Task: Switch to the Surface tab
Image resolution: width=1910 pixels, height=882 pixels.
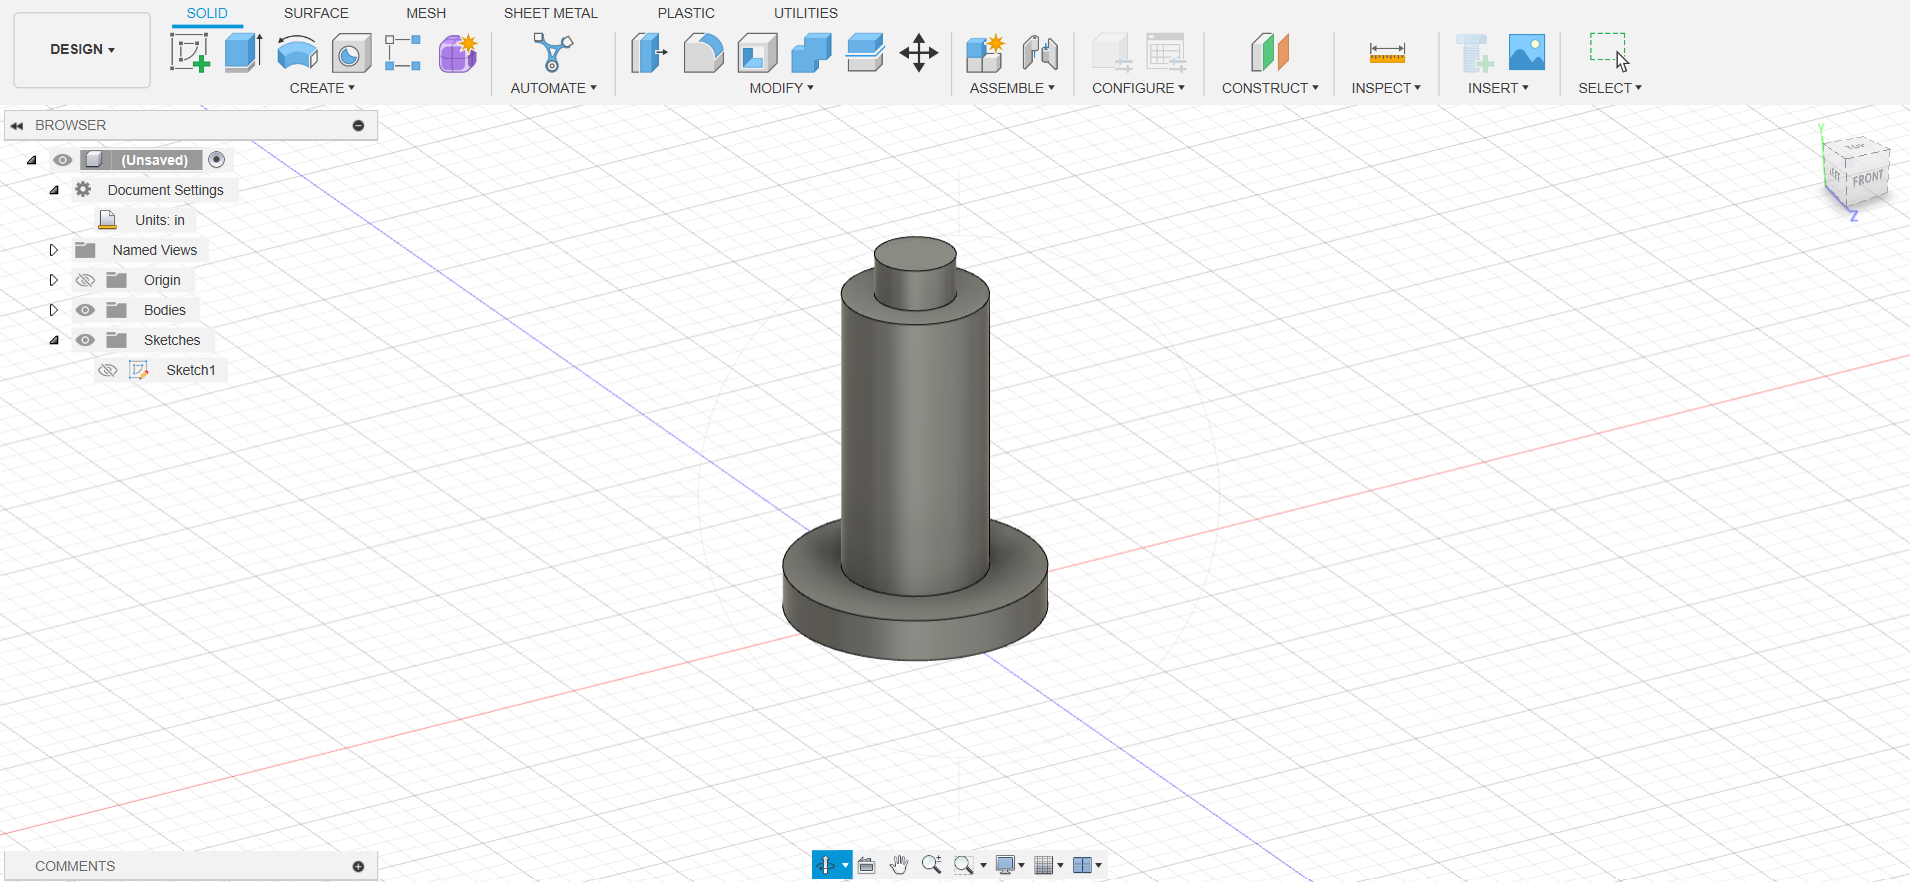Action: [316, 13]
